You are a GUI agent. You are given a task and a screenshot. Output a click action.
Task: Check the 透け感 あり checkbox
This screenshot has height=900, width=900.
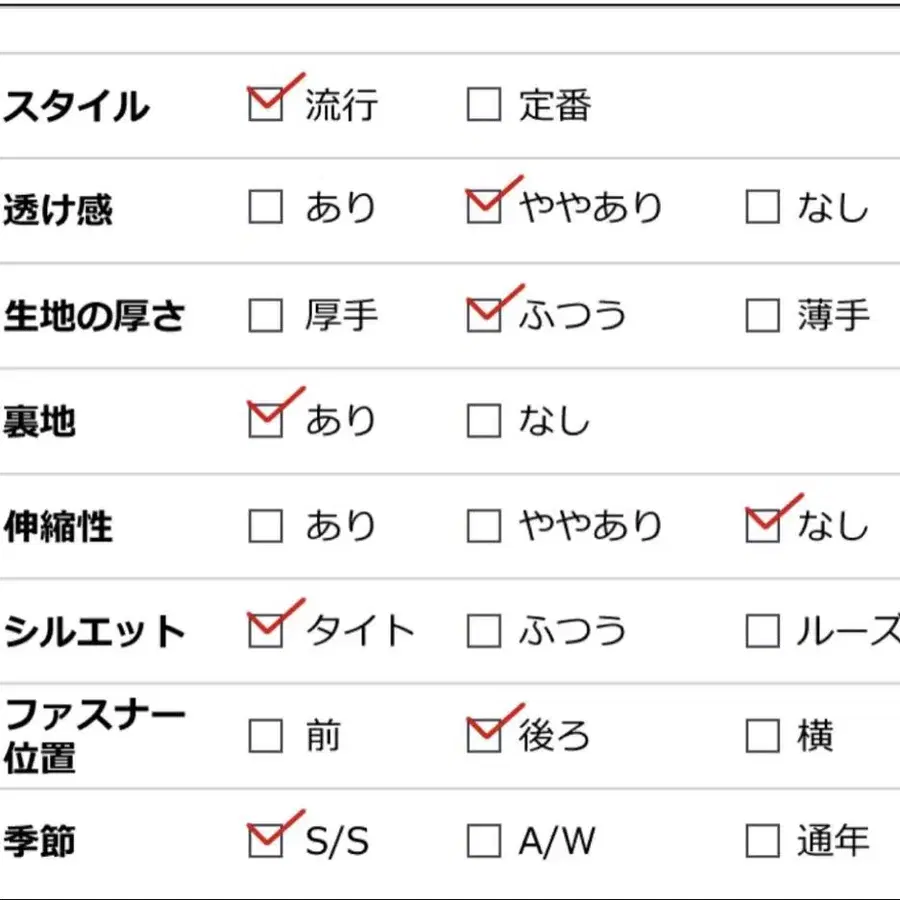[x=265, y=208]
